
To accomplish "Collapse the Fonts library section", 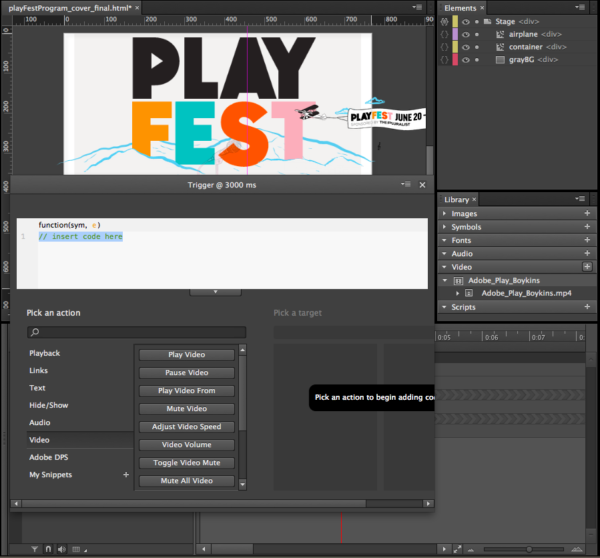I will tap(444, 240).
